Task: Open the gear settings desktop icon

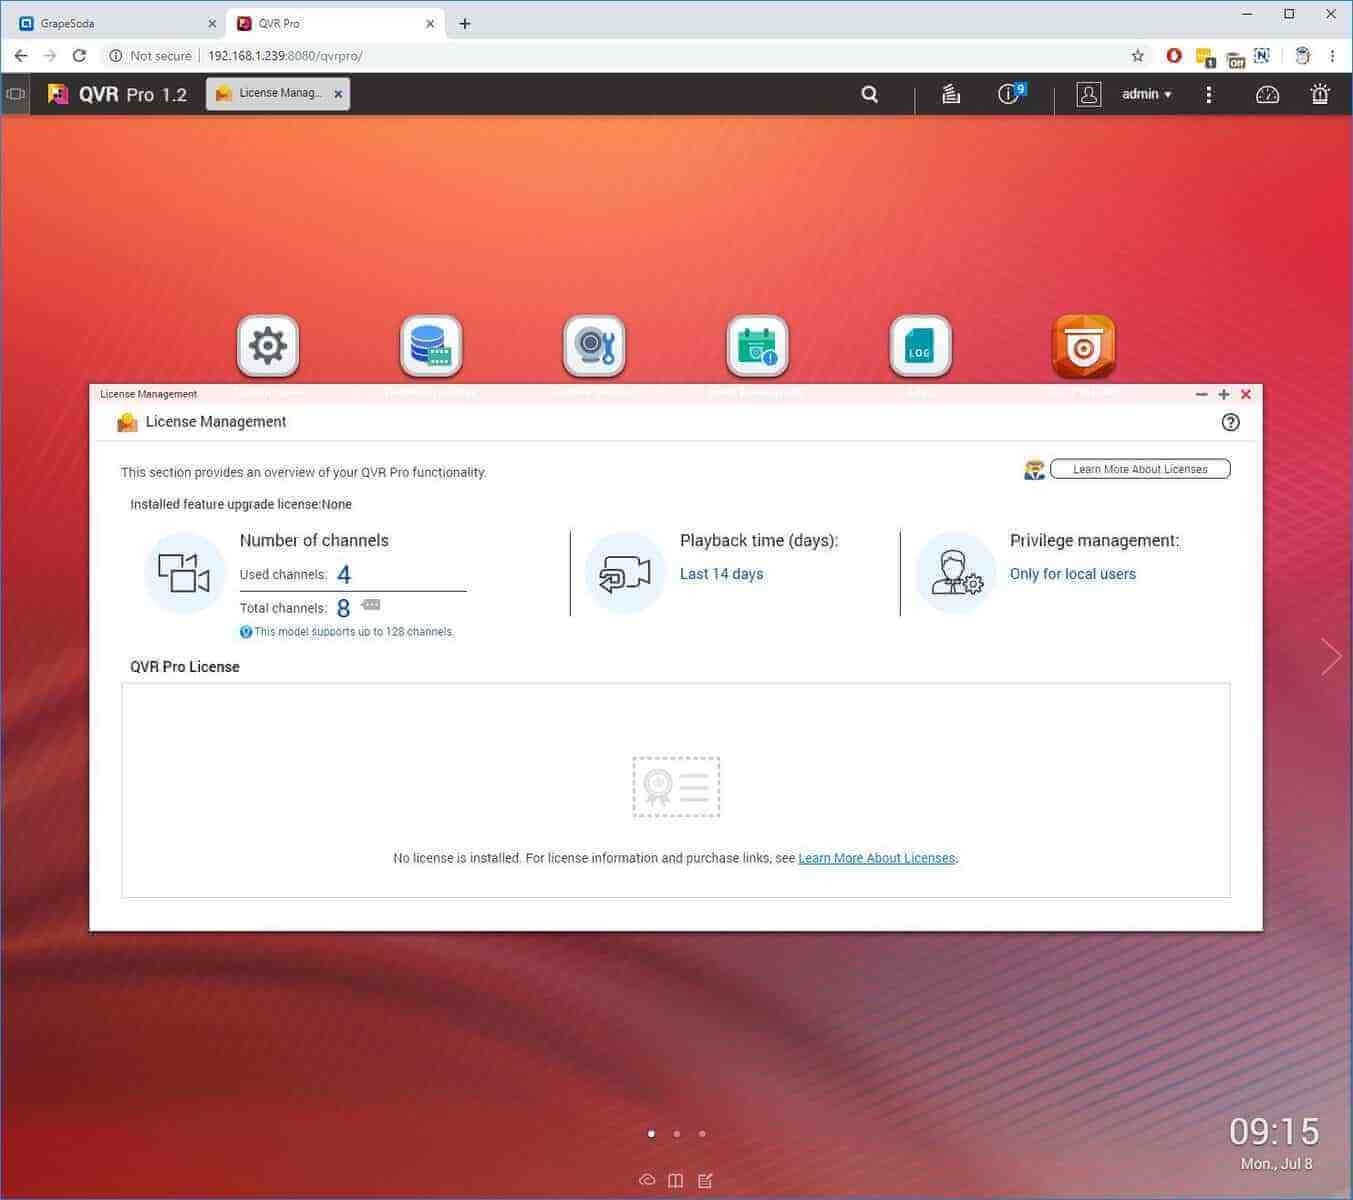Action: click(268, 346)
